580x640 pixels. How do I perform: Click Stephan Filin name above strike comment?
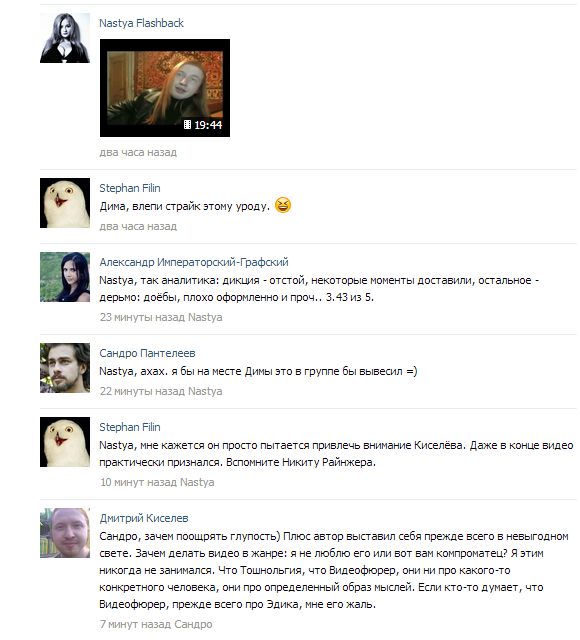130,188
